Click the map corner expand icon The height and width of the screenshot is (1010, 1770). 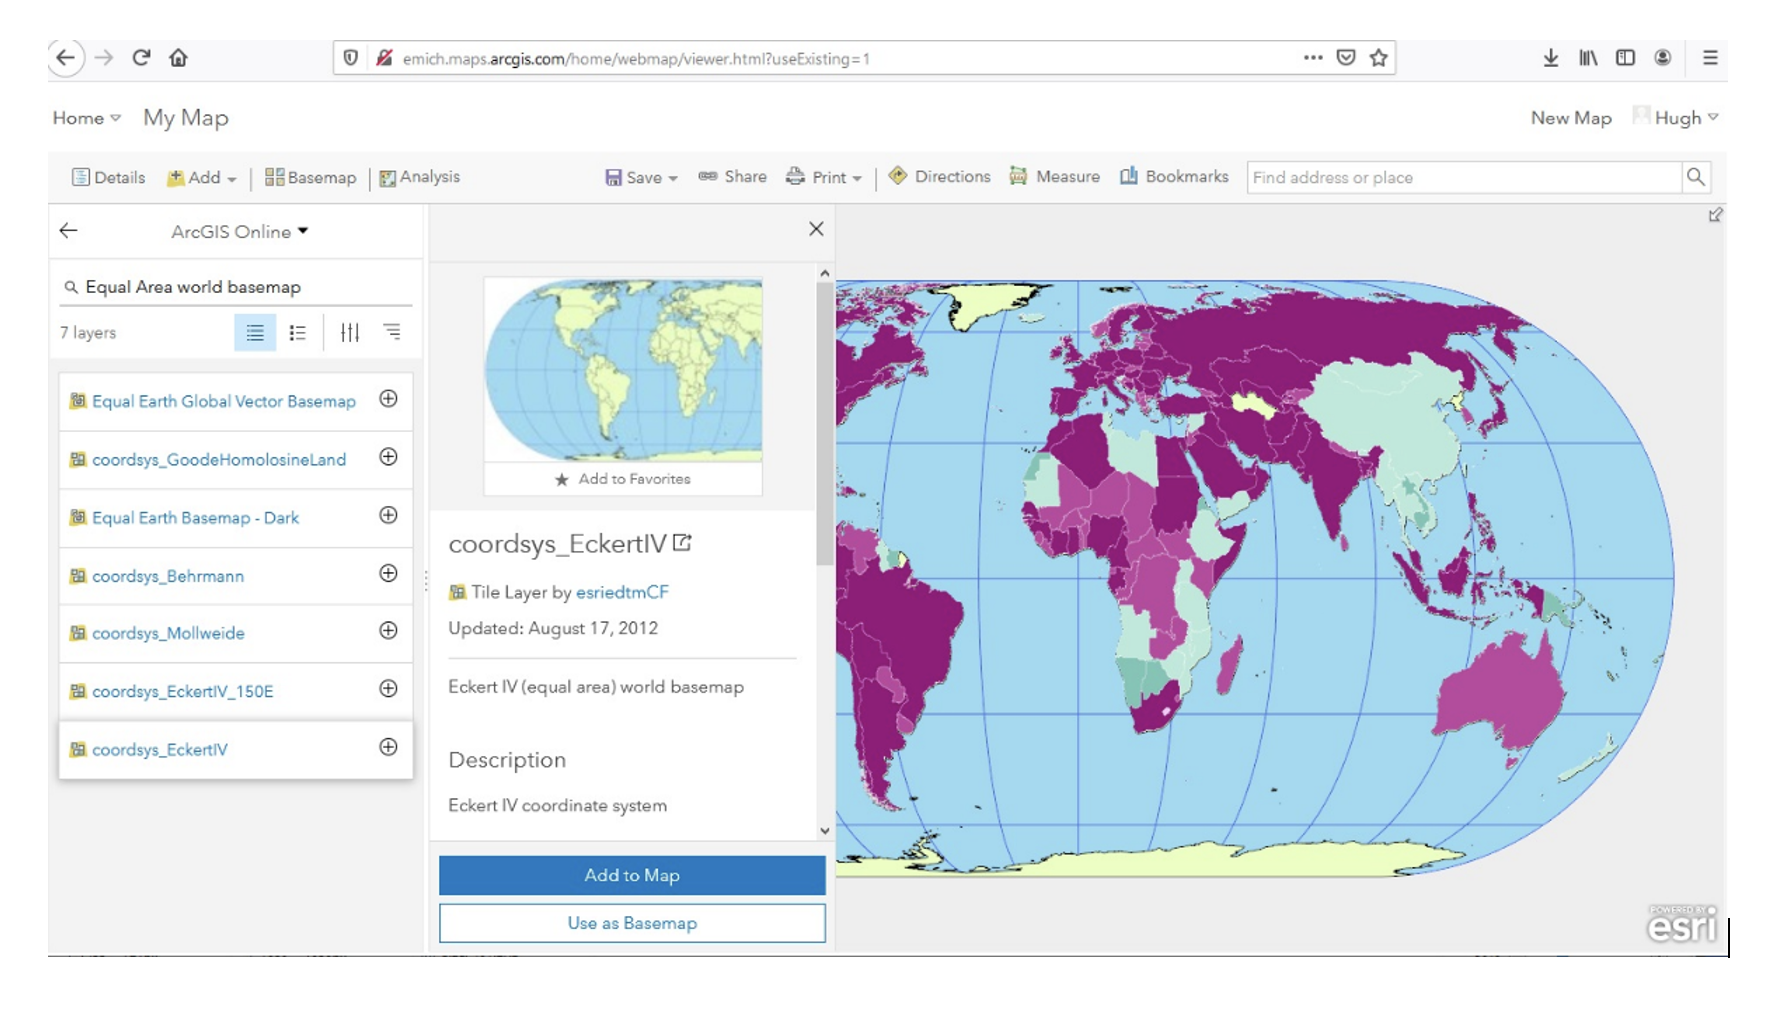(x=1715, y=215)
